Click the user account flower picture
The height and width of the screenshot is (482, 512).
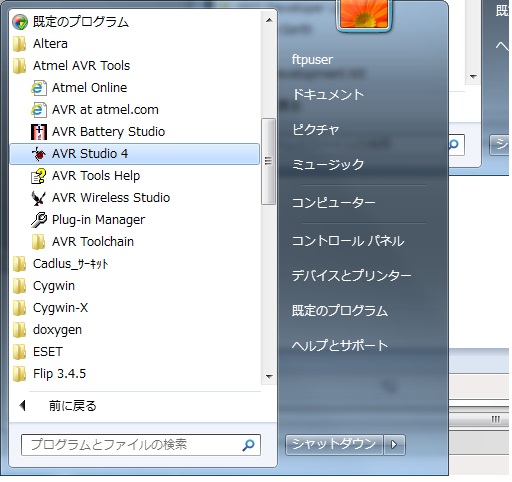[364, 14]
